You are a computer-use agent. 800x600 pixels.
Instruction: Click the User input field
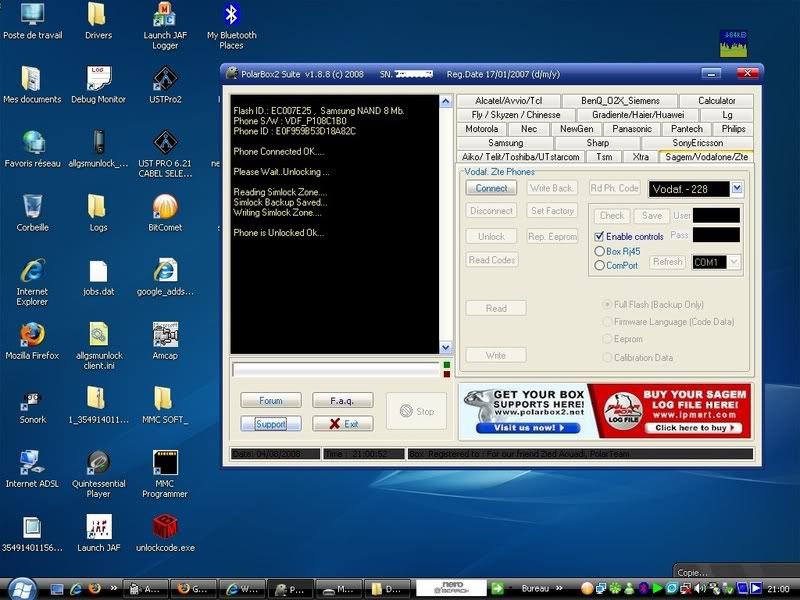716,215
